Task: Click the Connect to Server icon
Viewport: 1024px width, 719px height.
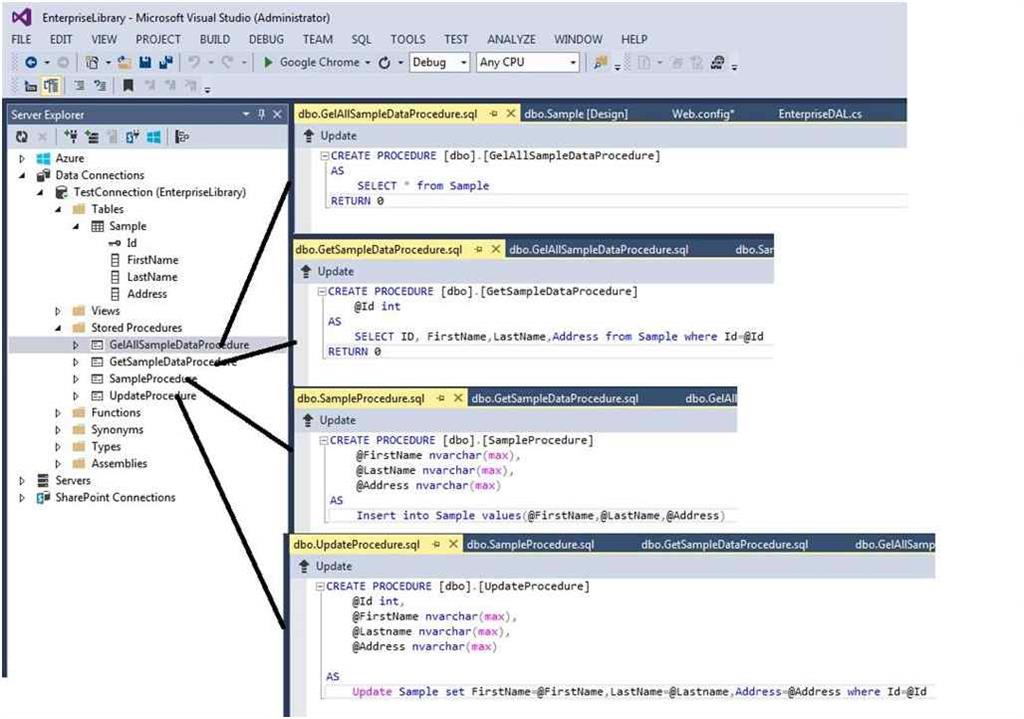Action: [92, 136]
